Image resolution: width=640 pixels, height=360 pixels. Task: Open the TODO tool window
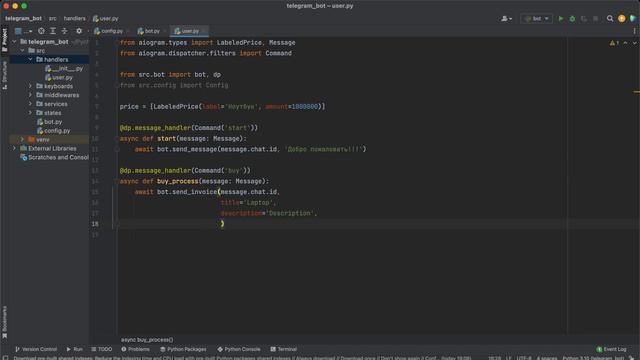coord(102,349)
